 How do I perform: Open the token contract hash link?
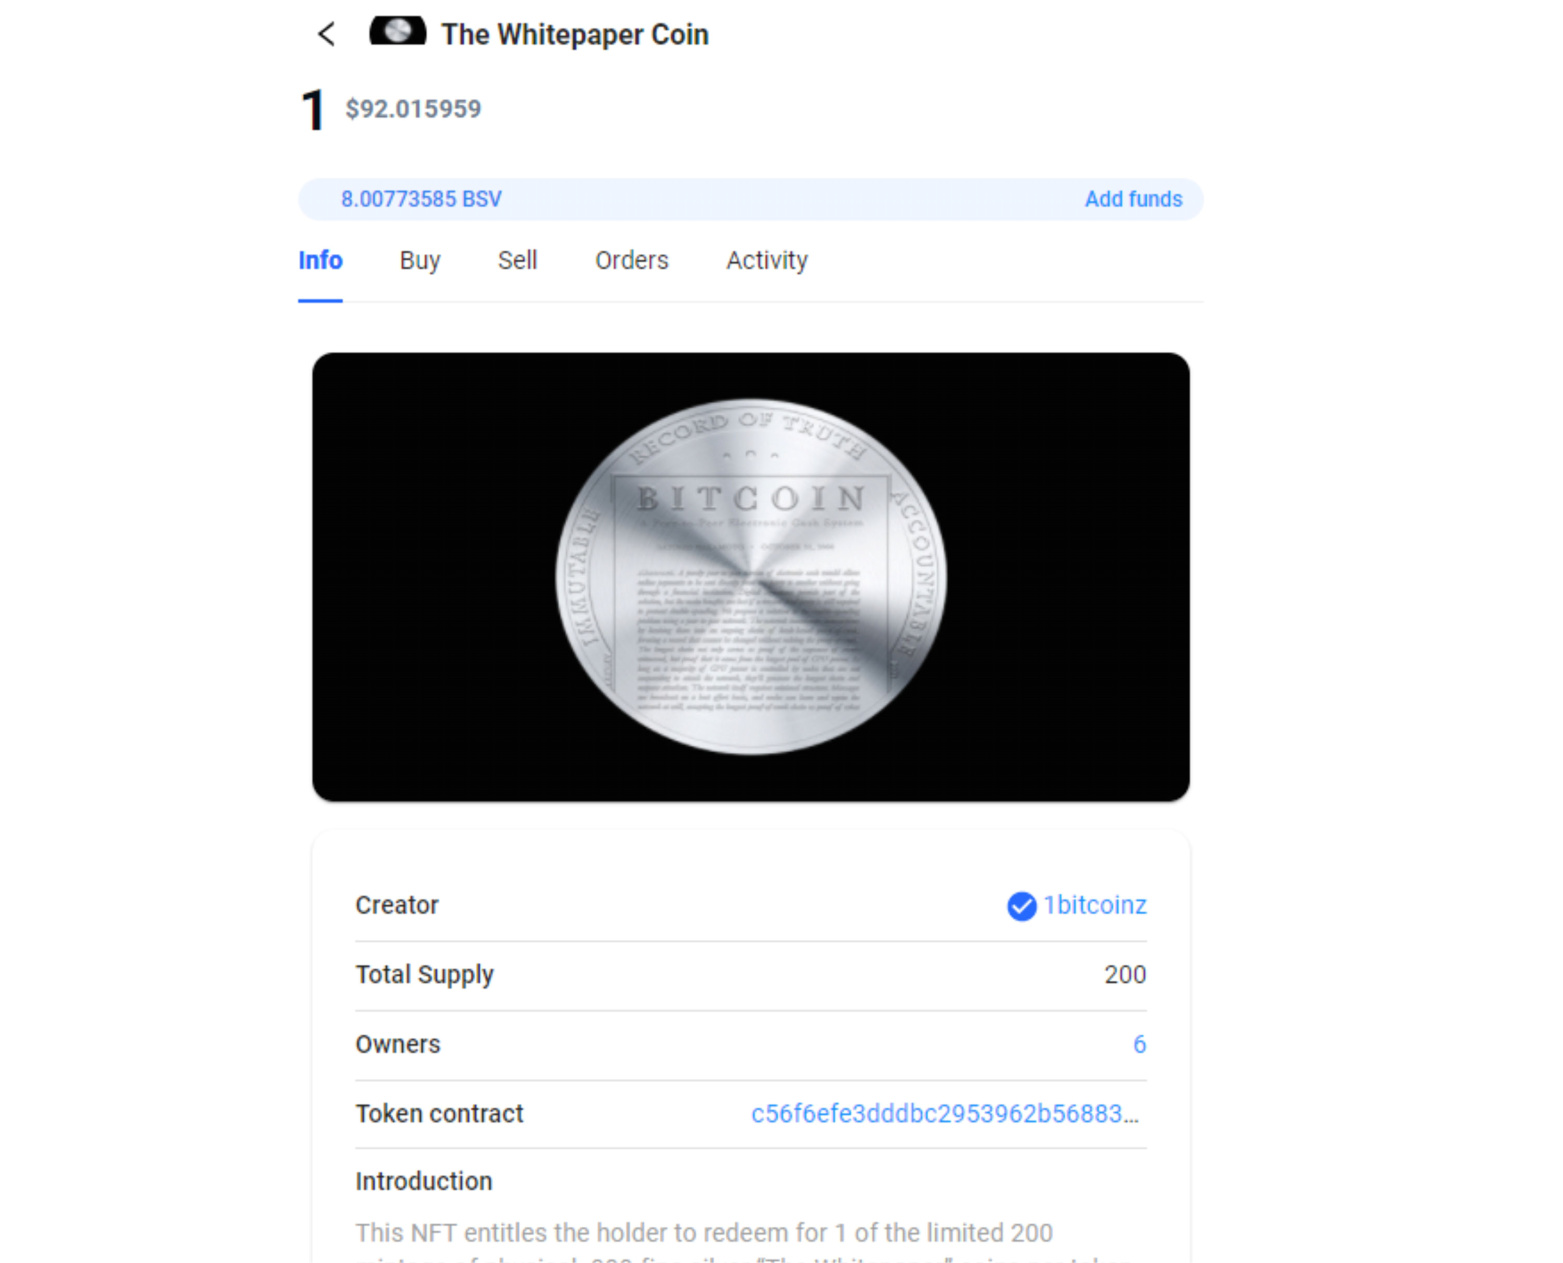(945, 1114)
